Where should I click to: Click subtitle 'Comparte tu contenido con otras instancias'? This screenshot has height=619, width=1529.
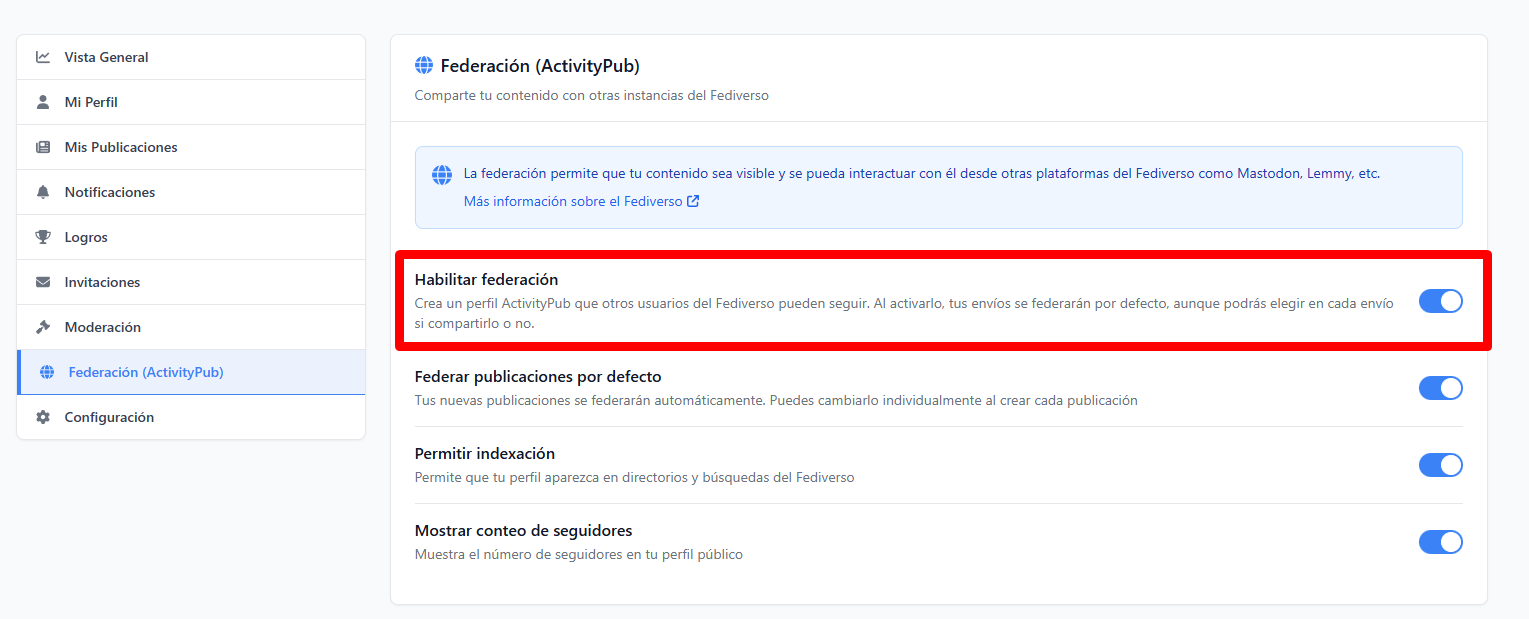coord(591,96)
